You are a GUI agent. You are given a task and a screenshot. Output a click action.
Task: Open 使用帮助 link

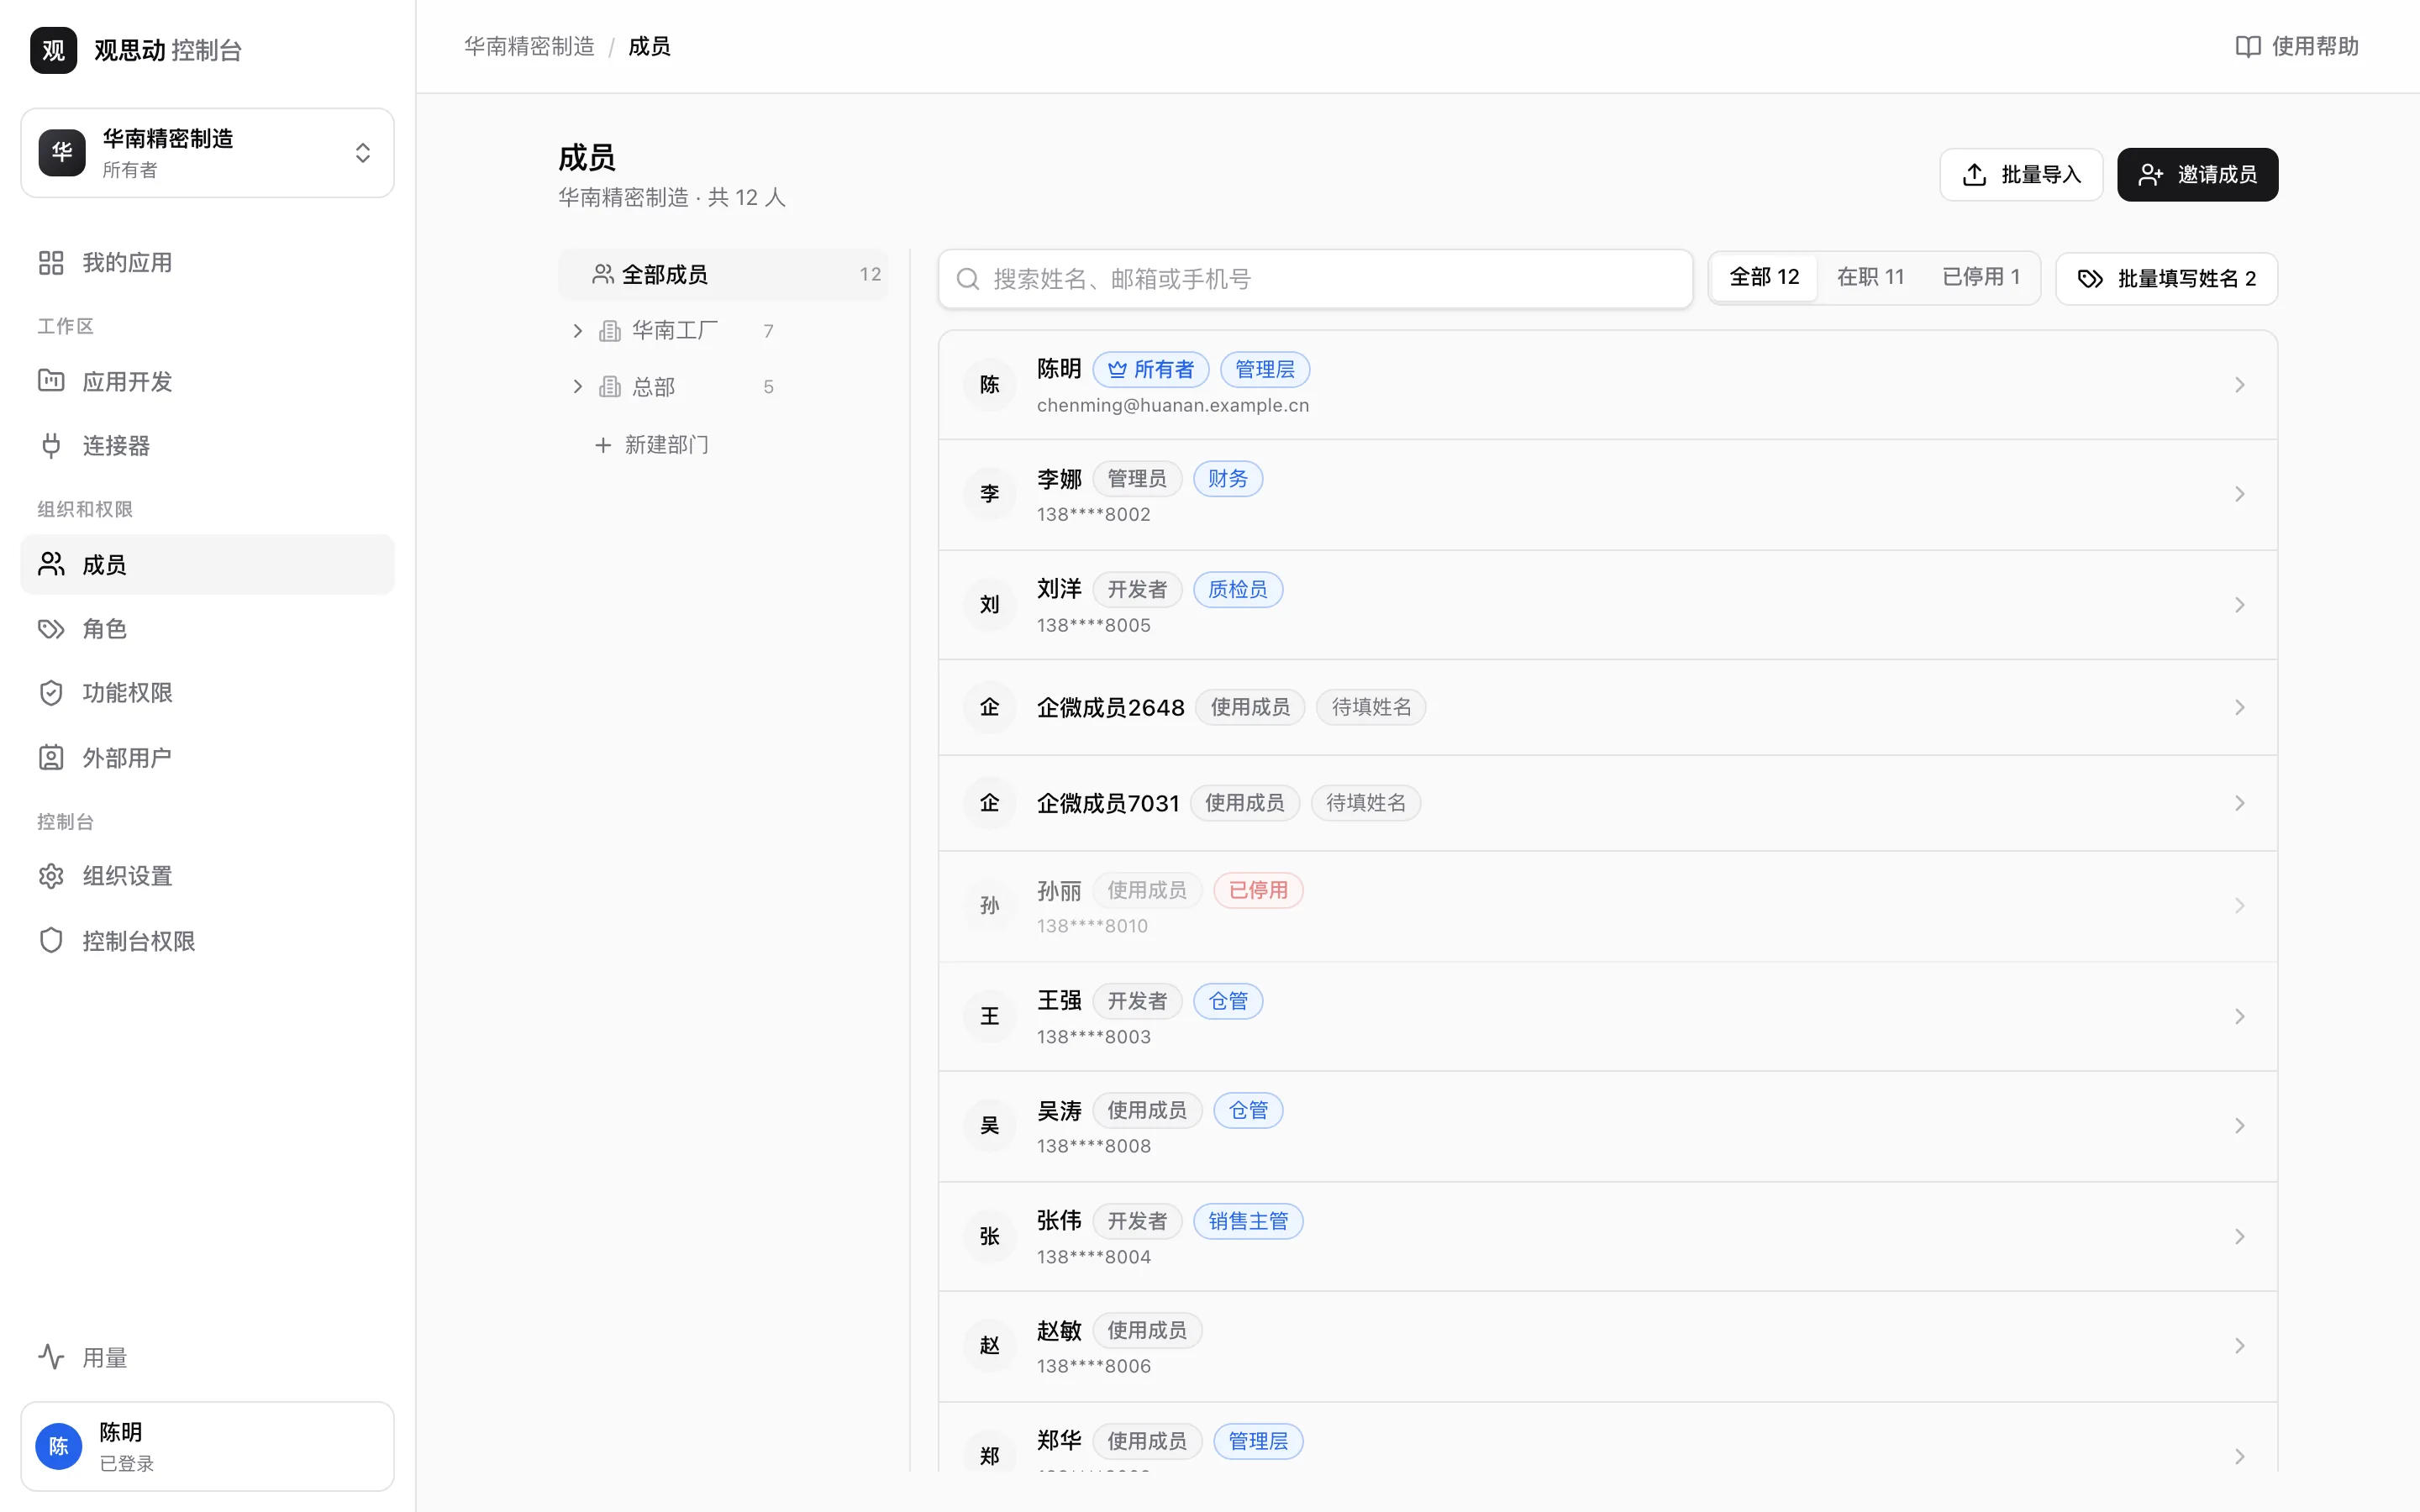pos(2297,47)
